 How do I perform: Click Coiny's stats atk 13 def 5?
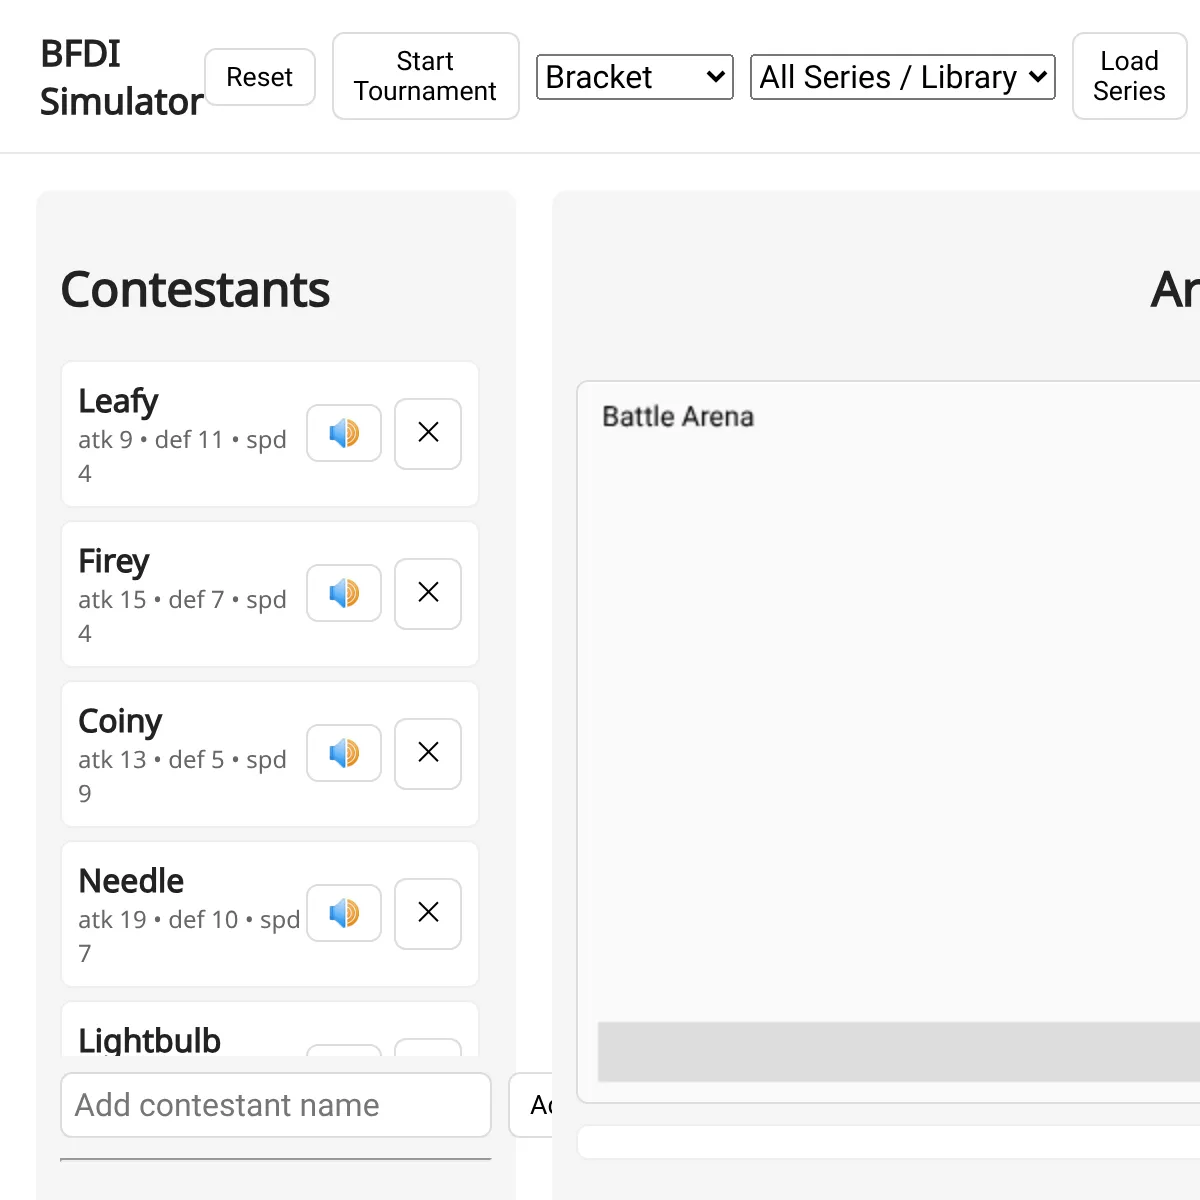click(x=182, y=776)
